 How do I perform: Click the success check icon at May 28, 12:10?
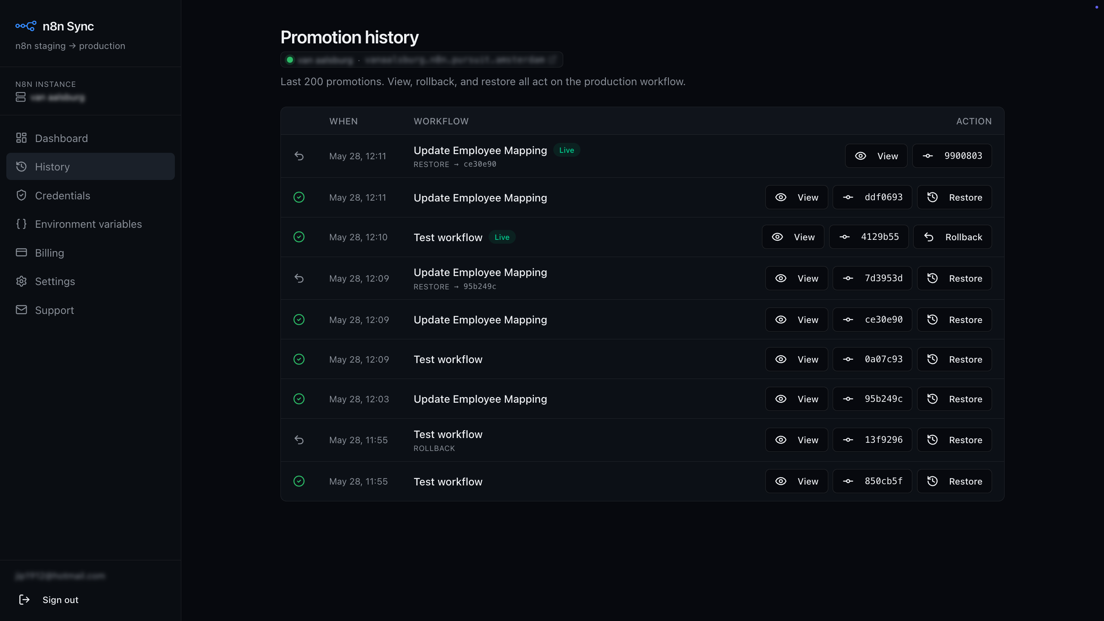click(299, 237)
